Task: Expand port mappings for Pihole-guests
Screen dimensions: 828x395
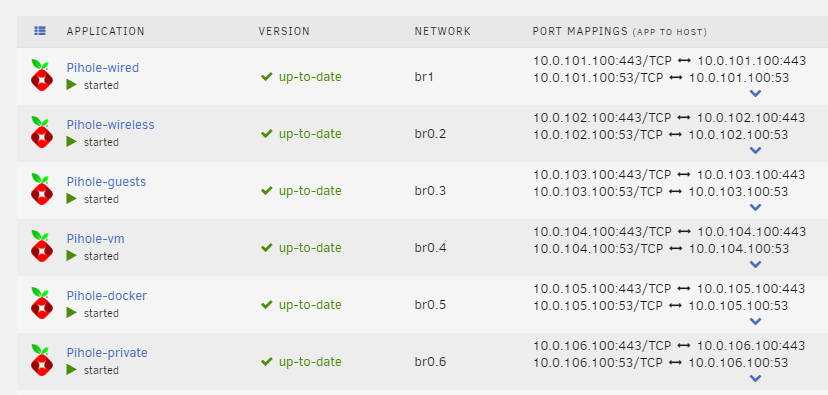Action: tap(756, 208)
